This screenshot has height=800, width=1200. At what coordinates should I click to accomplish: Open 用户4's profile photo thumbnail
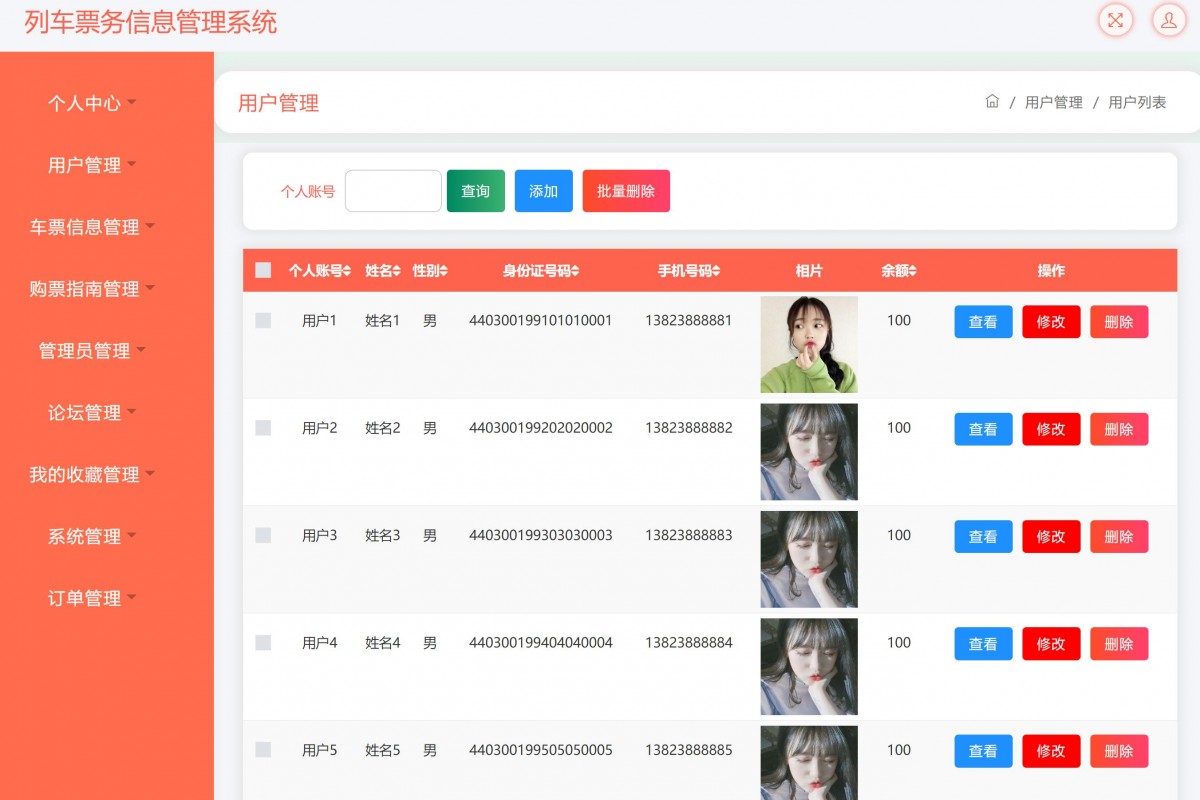(x=808, y=666)
